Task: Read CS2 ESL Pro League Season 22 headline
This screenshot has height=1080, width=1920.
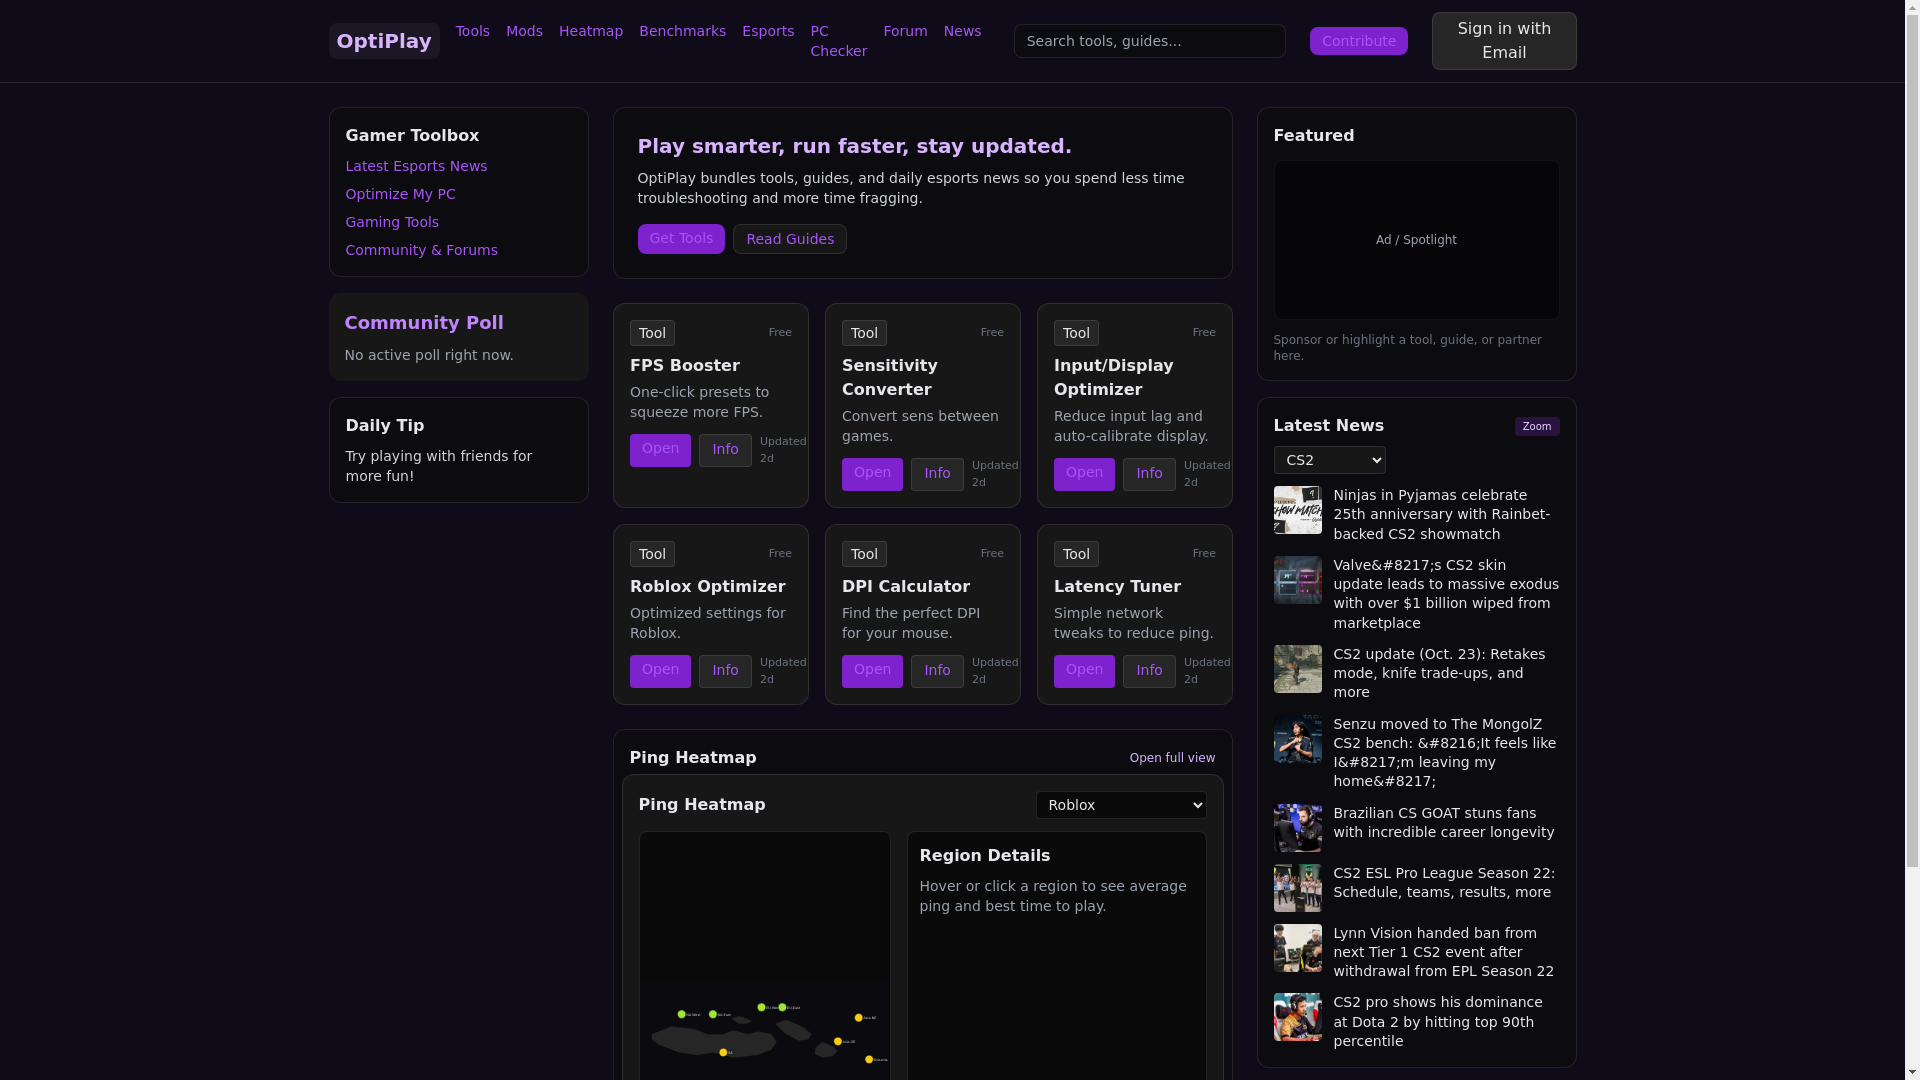Action: coord(1444,882)
